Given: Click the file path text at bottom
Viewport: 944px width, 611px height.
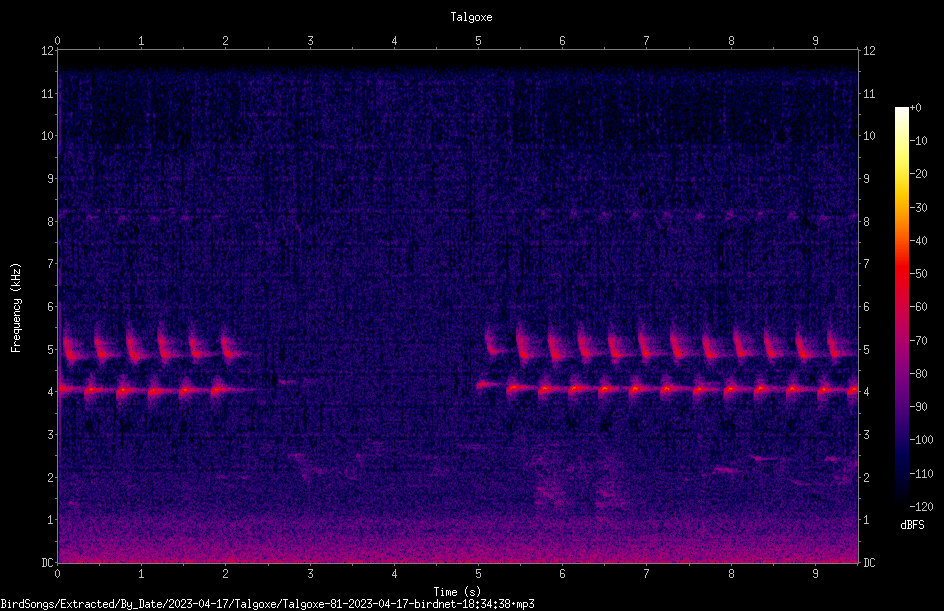Looking at the screenshot, I should point(267,604).
